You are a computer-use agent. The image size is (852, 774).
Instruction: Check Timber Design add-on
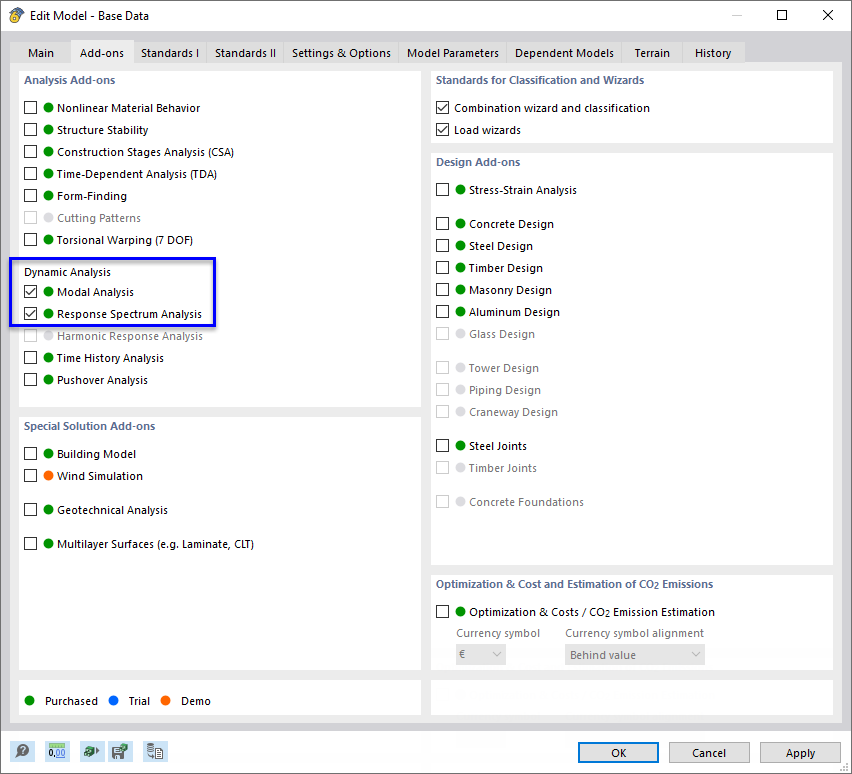(442, 268)
